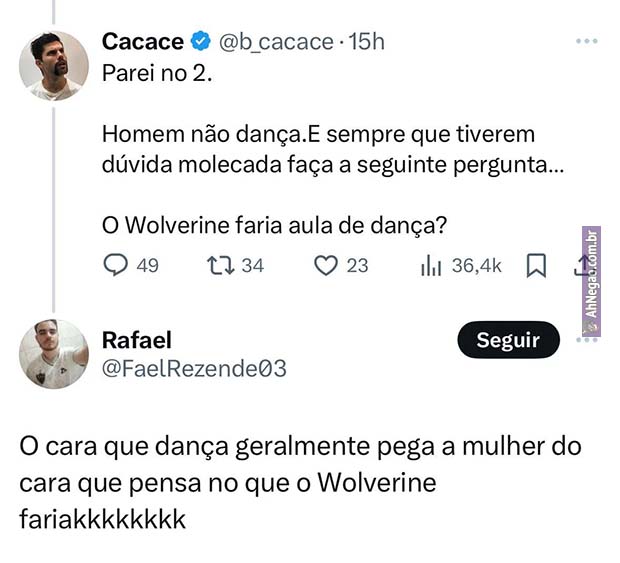This screenshot has height=563, width=620.
Task: Like the tweet with the heart icon
Action: 325,265
